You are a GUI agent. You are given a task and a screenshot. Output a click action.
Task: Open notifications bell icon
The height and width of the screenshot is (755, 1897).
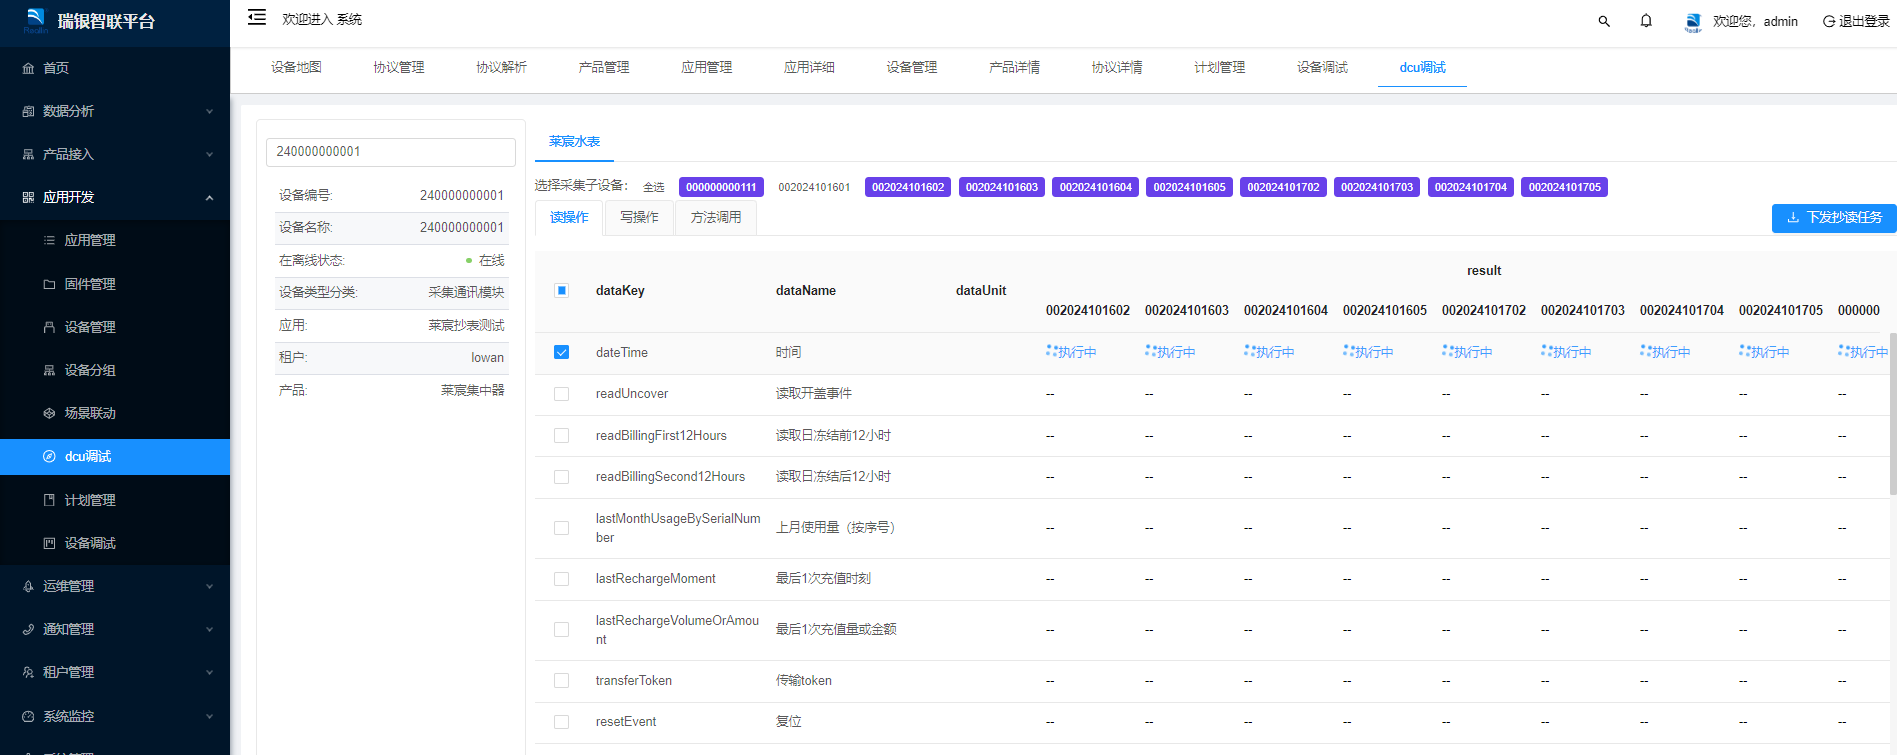point(1646,21)
